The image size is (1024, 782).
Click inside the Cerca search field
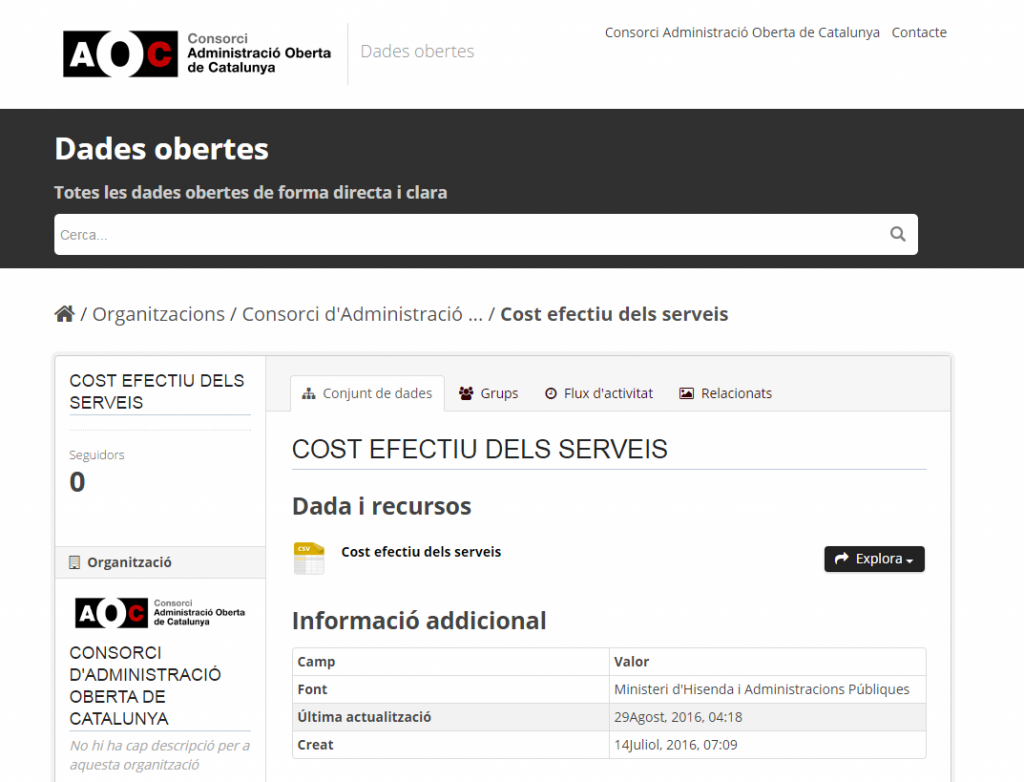pos(400,233)
